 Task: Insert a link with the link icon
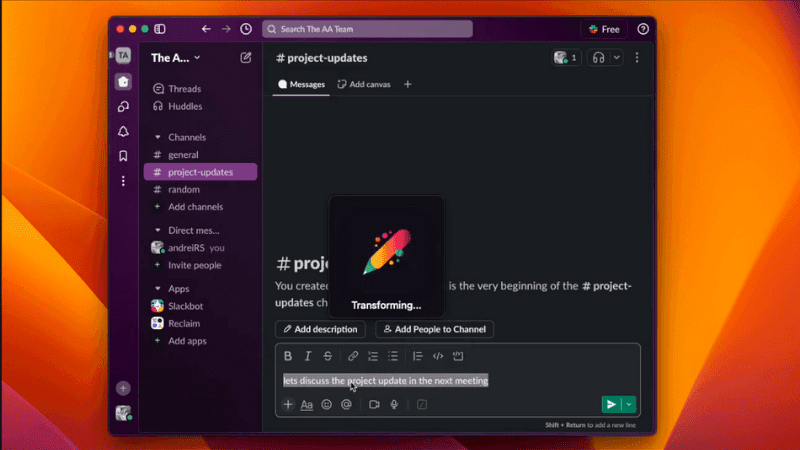353,356
